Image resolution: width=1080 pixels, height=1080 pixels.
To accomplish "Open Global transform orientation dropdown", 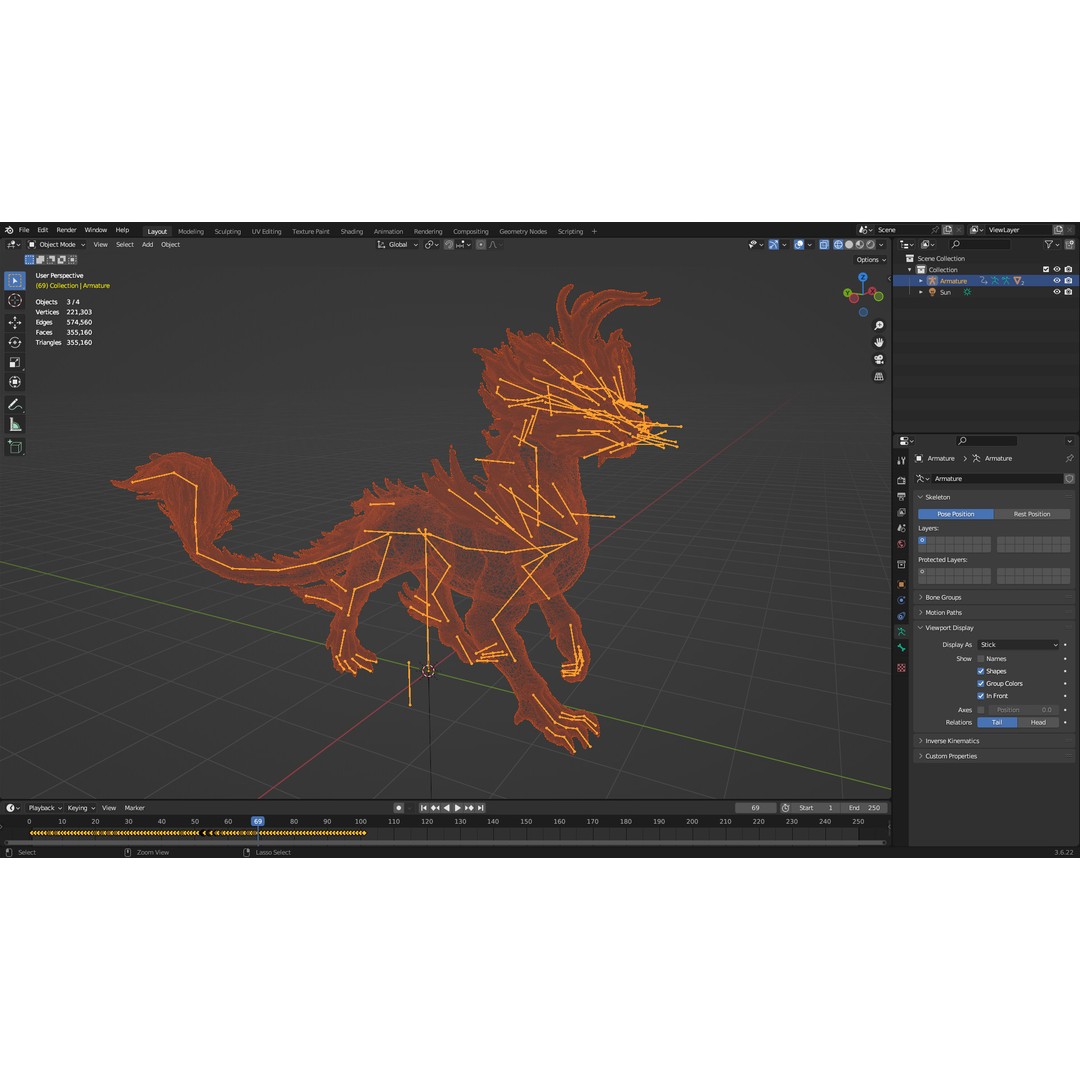I will 397,245.
